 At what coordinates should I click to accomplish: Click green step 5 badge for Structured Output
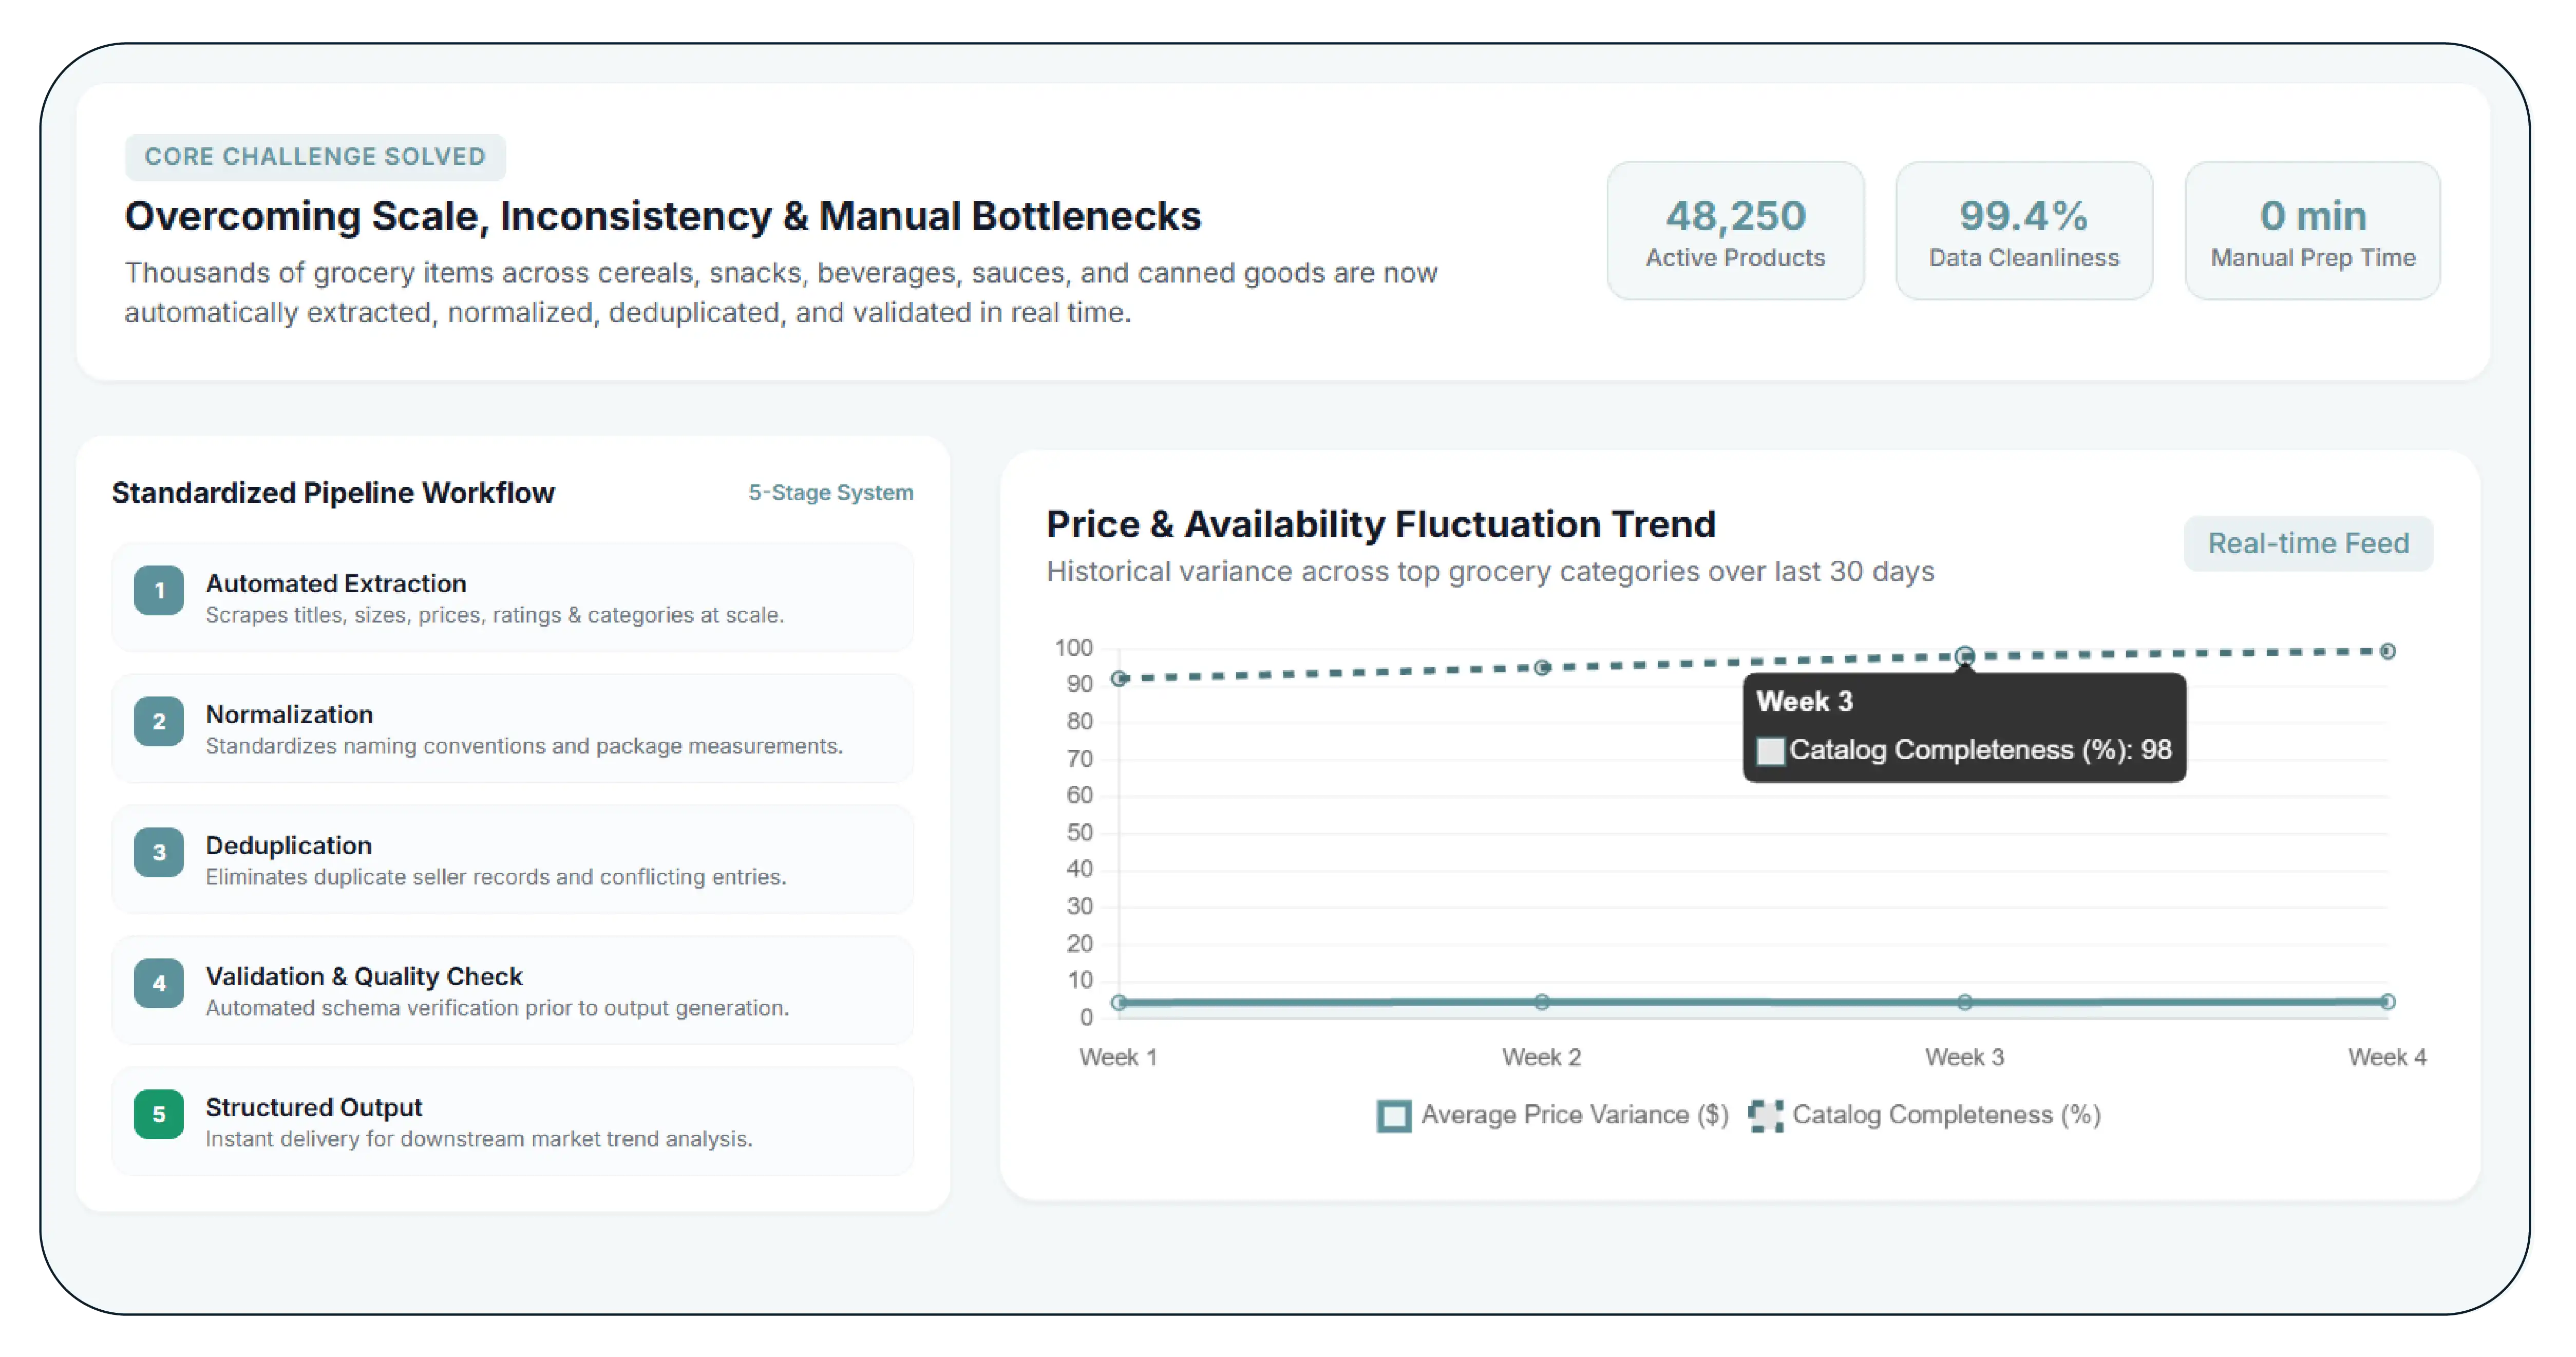(x=159, y=1115)
